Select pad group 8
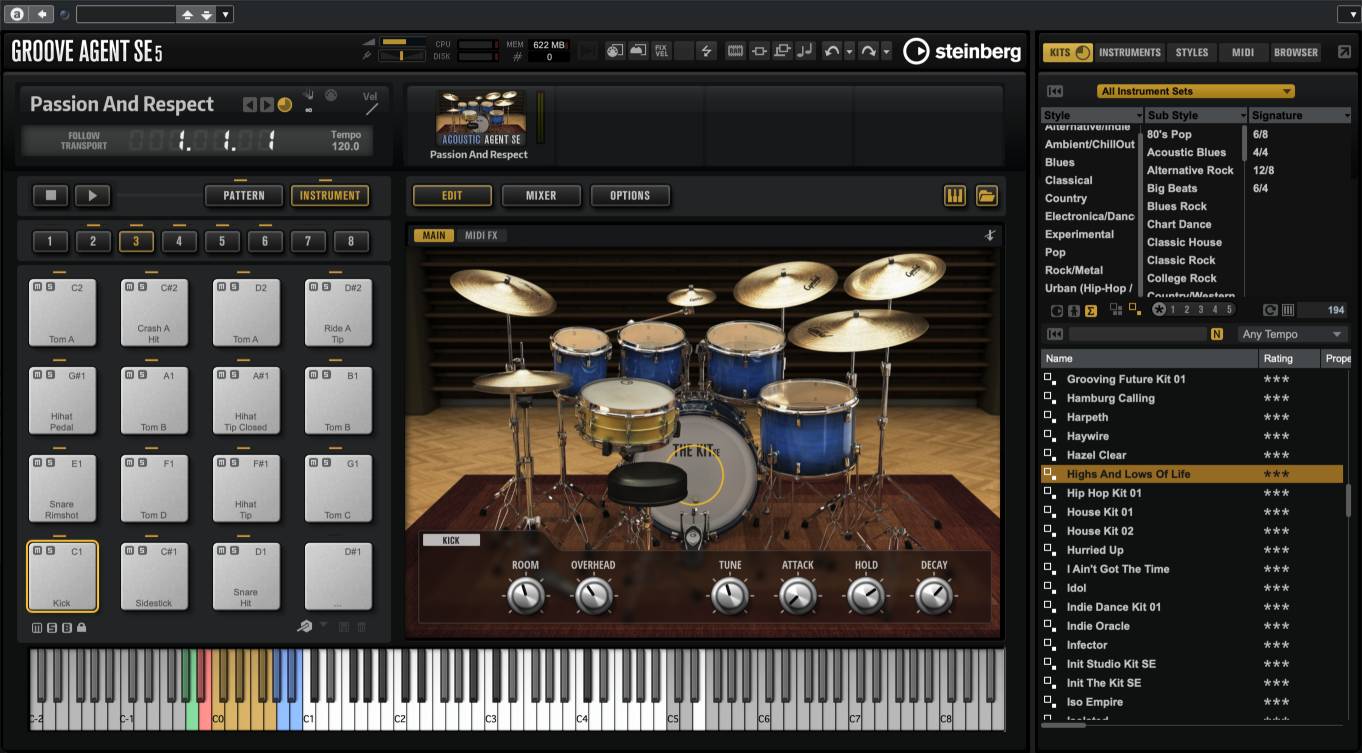This screenshot has width=1362, height=753. coord(351,241)
